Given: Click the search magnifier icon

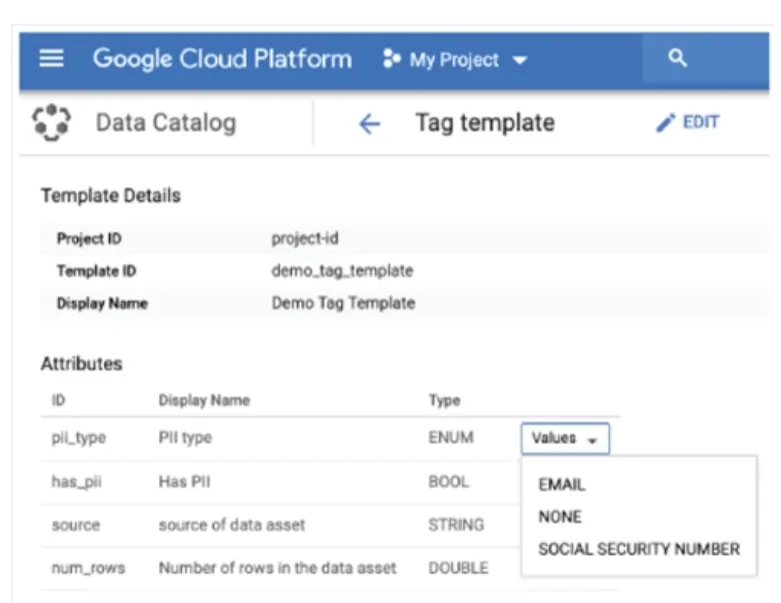Looking at the screenshot, I should tap(677, 59).
